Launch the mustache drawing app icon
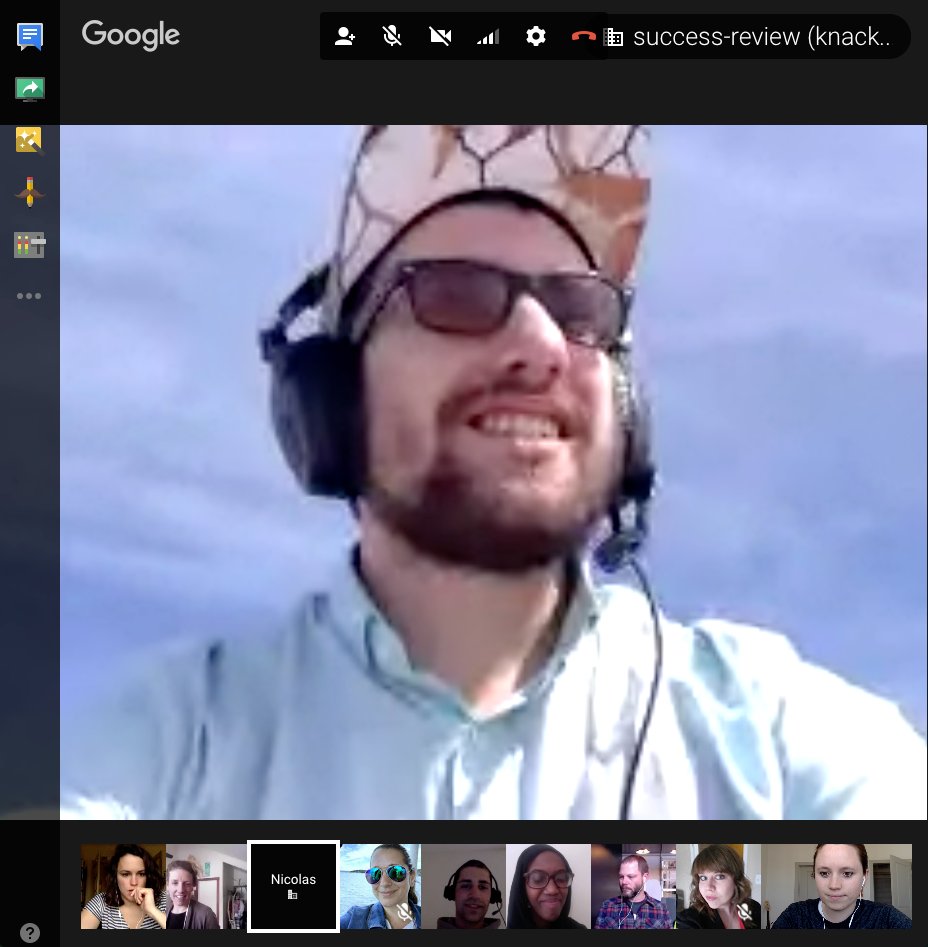Viewport: 928px width, 947px height. click(29, 193)
